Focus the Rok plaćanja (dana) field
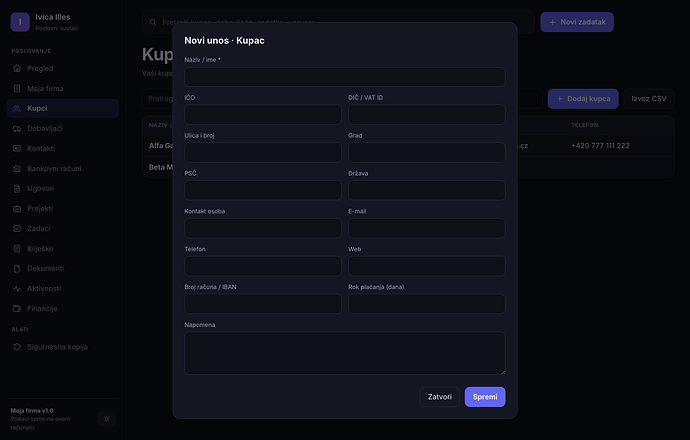The width and height of the screenshot is (690, 440). tap(427, 304)
